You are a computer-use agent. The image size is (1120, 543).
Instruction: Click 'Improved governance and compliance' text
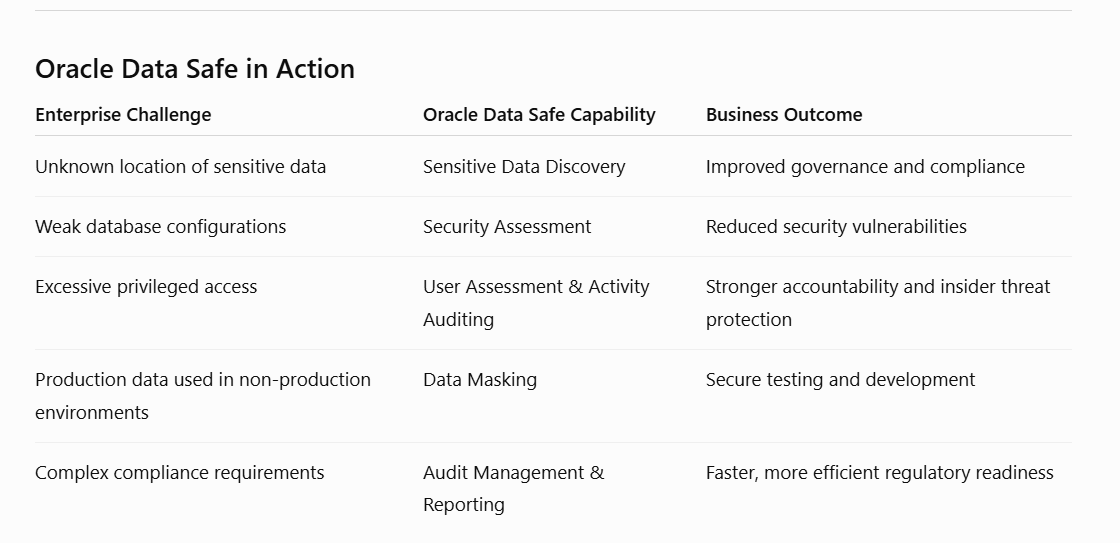(865, 166)
